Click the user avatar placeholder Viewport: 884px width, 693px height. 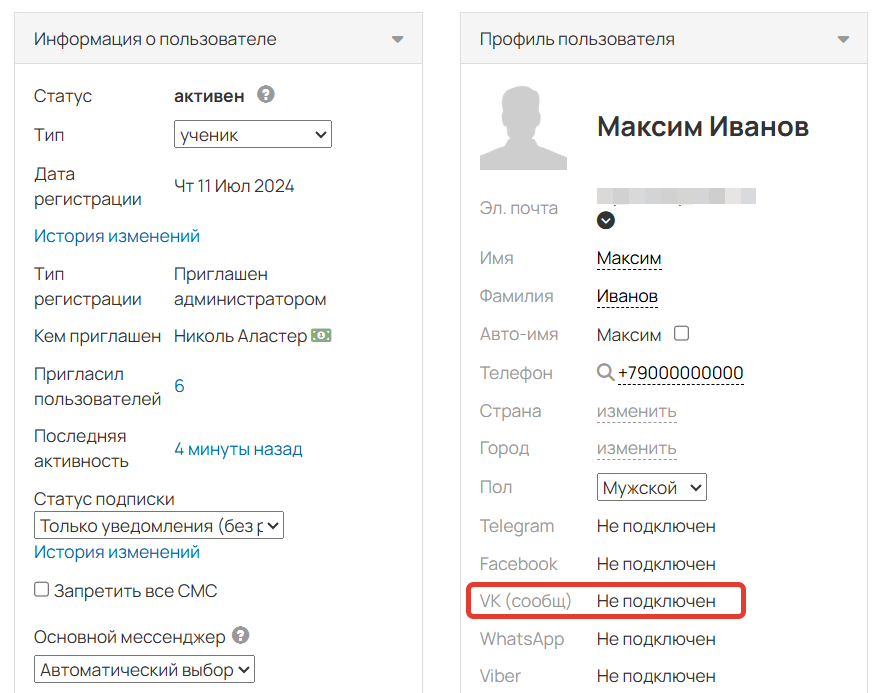(x=522, y=127)
